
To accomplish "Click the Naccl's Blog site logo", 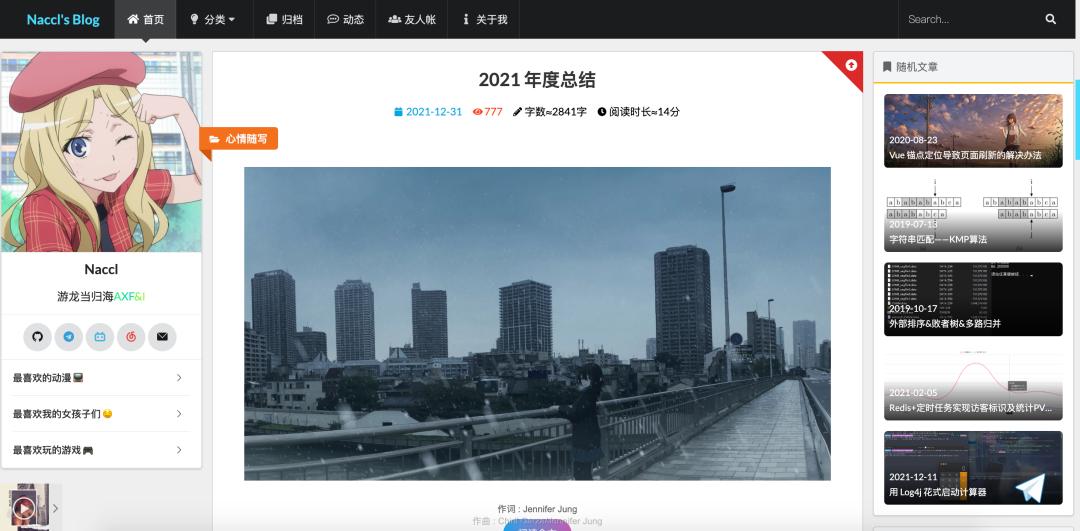I will coord(63,19).
